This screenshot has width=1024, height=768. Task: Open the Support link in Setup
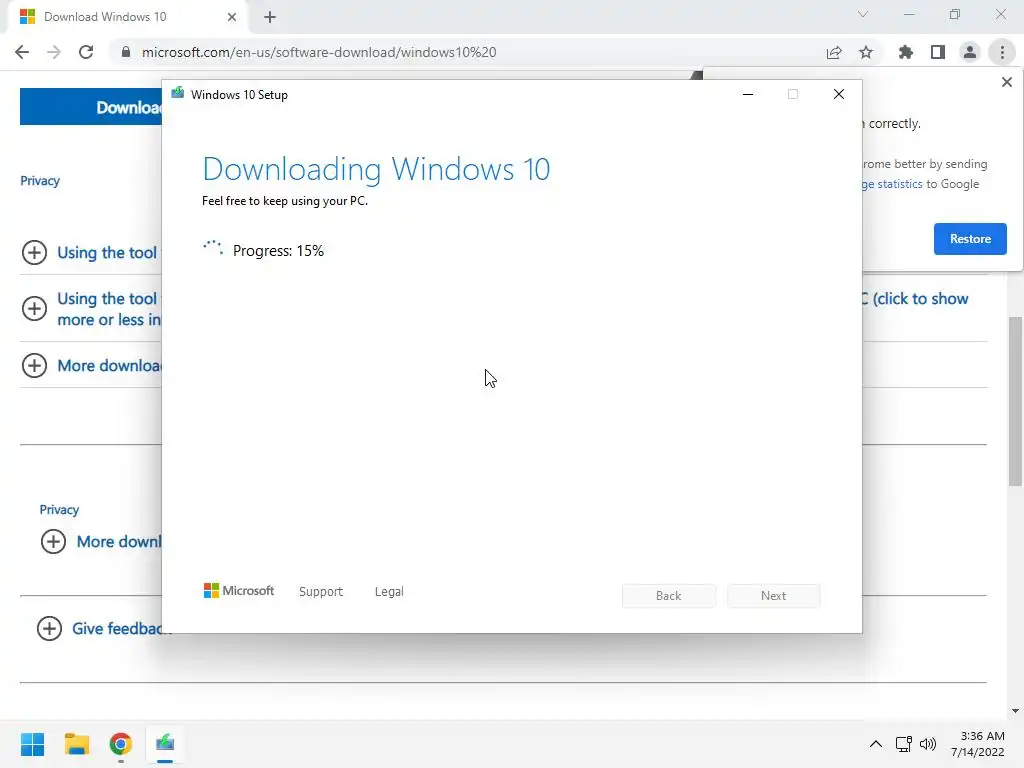click(x=321, y=592)
